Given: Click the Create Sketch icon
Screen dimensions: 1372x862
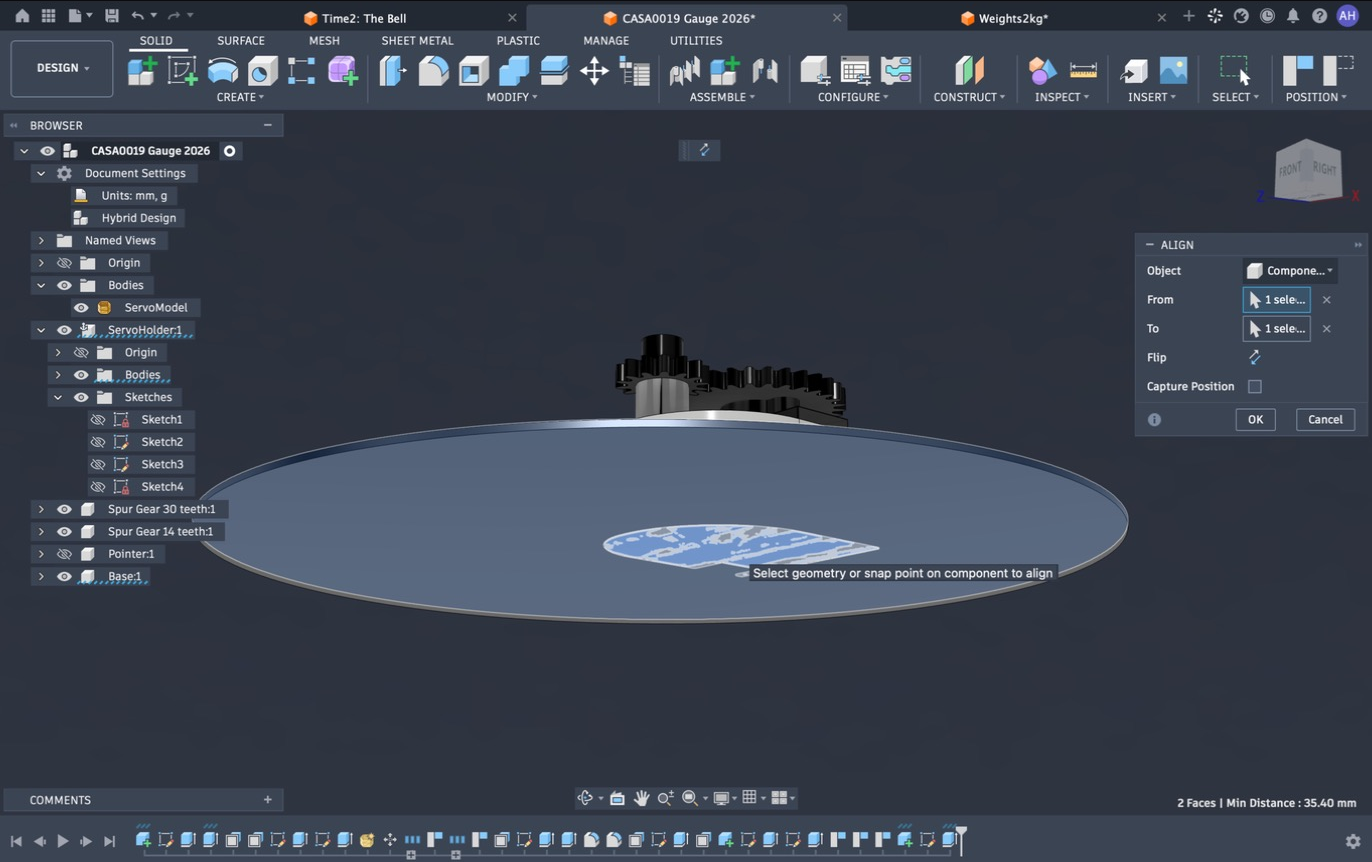Looking at the screenshot, I should (182, 70).
